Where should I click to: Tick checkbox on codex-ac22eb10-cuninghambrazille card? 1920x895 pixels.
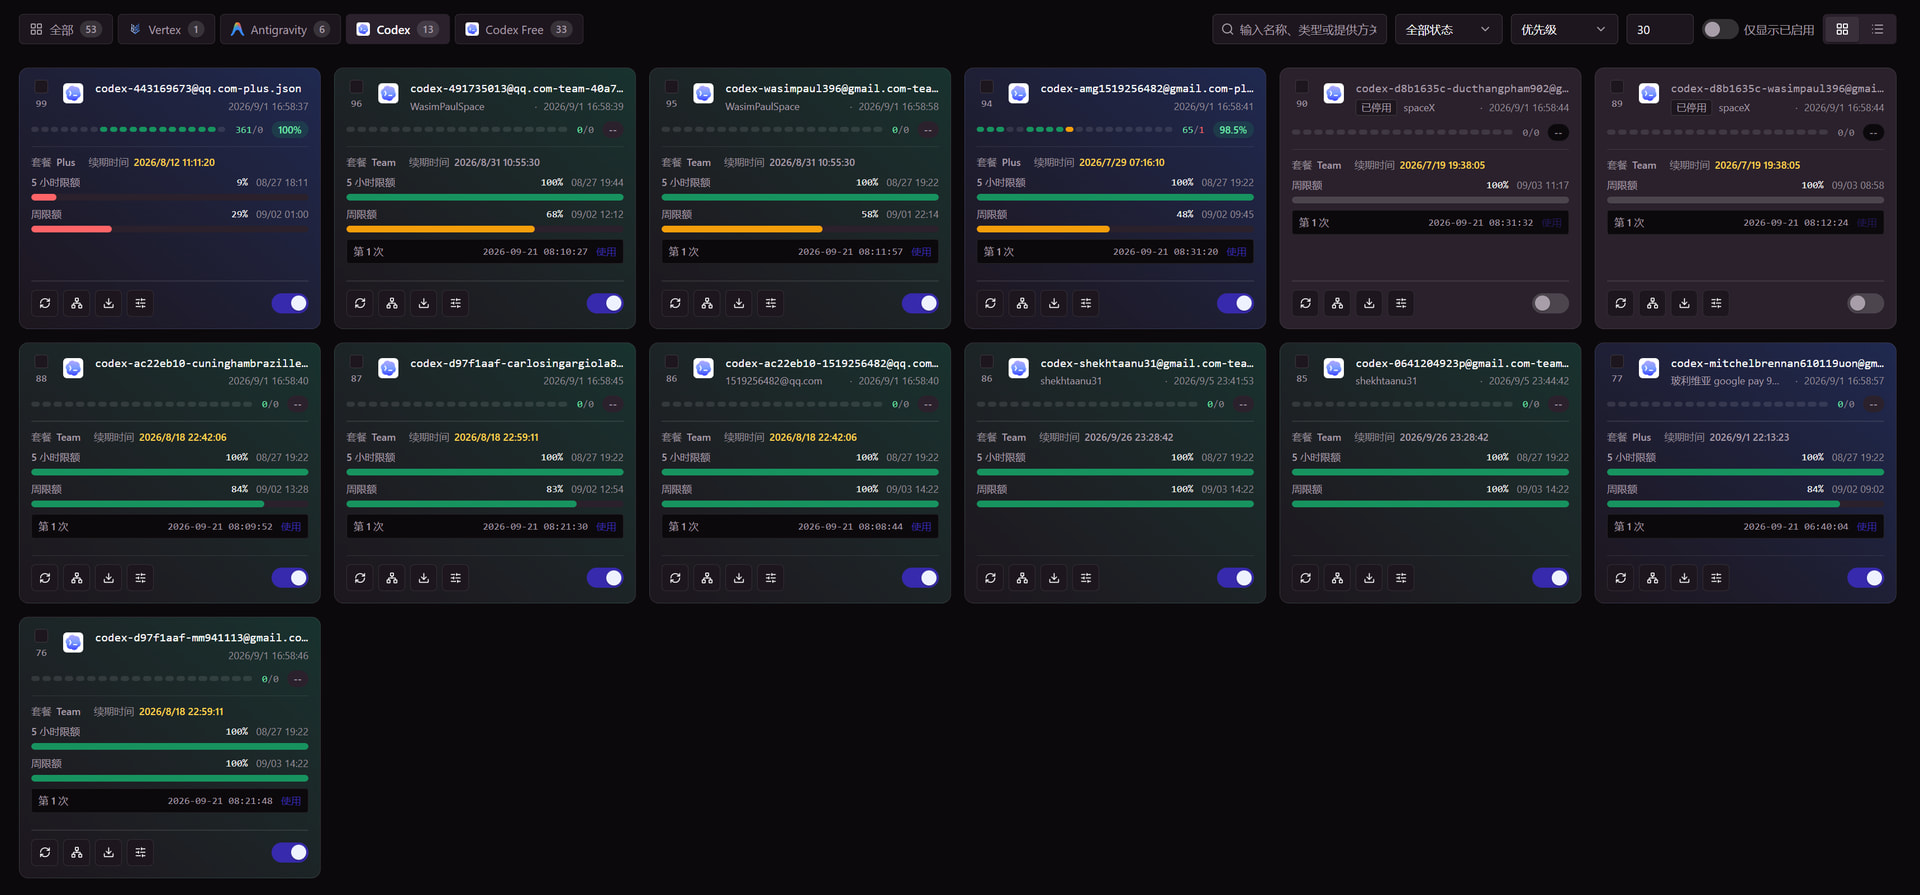41,361
